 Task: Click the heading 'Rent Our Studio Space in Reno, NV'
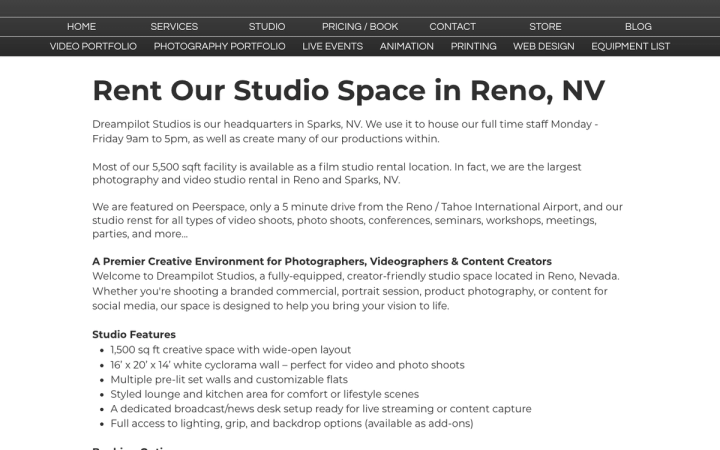point(349,90)
